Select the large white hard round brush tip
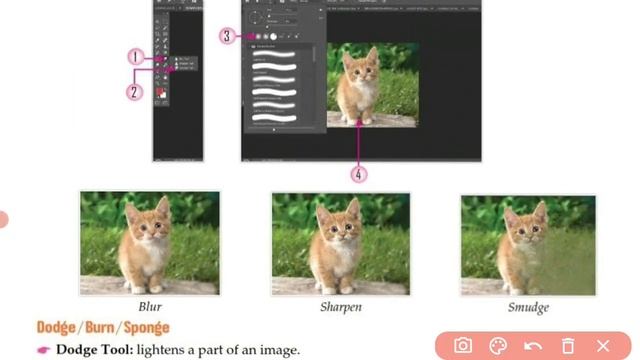 point(273,37)
